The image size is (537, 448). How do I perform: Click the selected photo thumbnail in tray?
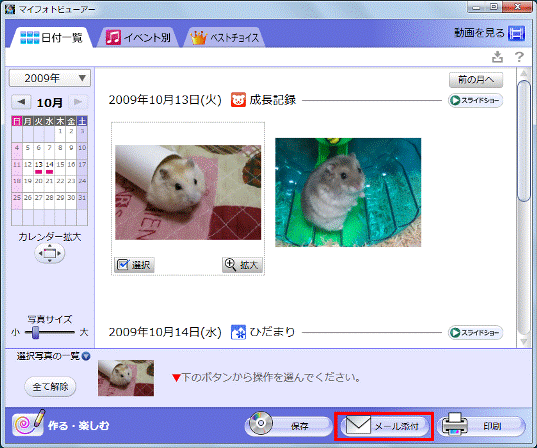coord(126,378)
